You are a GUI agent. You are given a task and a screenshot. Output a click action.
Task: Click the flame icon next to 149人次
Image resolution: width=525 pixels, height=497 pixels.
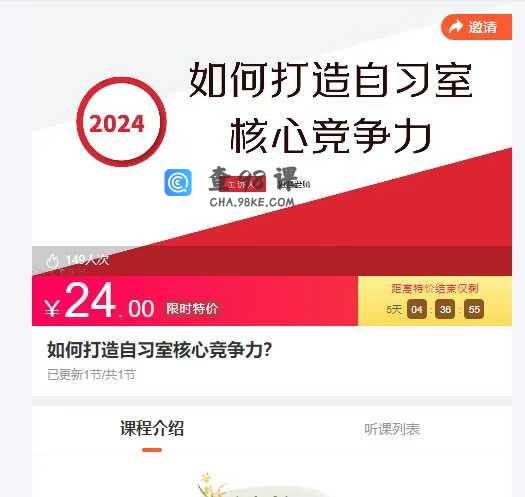(x=53, y=261)
